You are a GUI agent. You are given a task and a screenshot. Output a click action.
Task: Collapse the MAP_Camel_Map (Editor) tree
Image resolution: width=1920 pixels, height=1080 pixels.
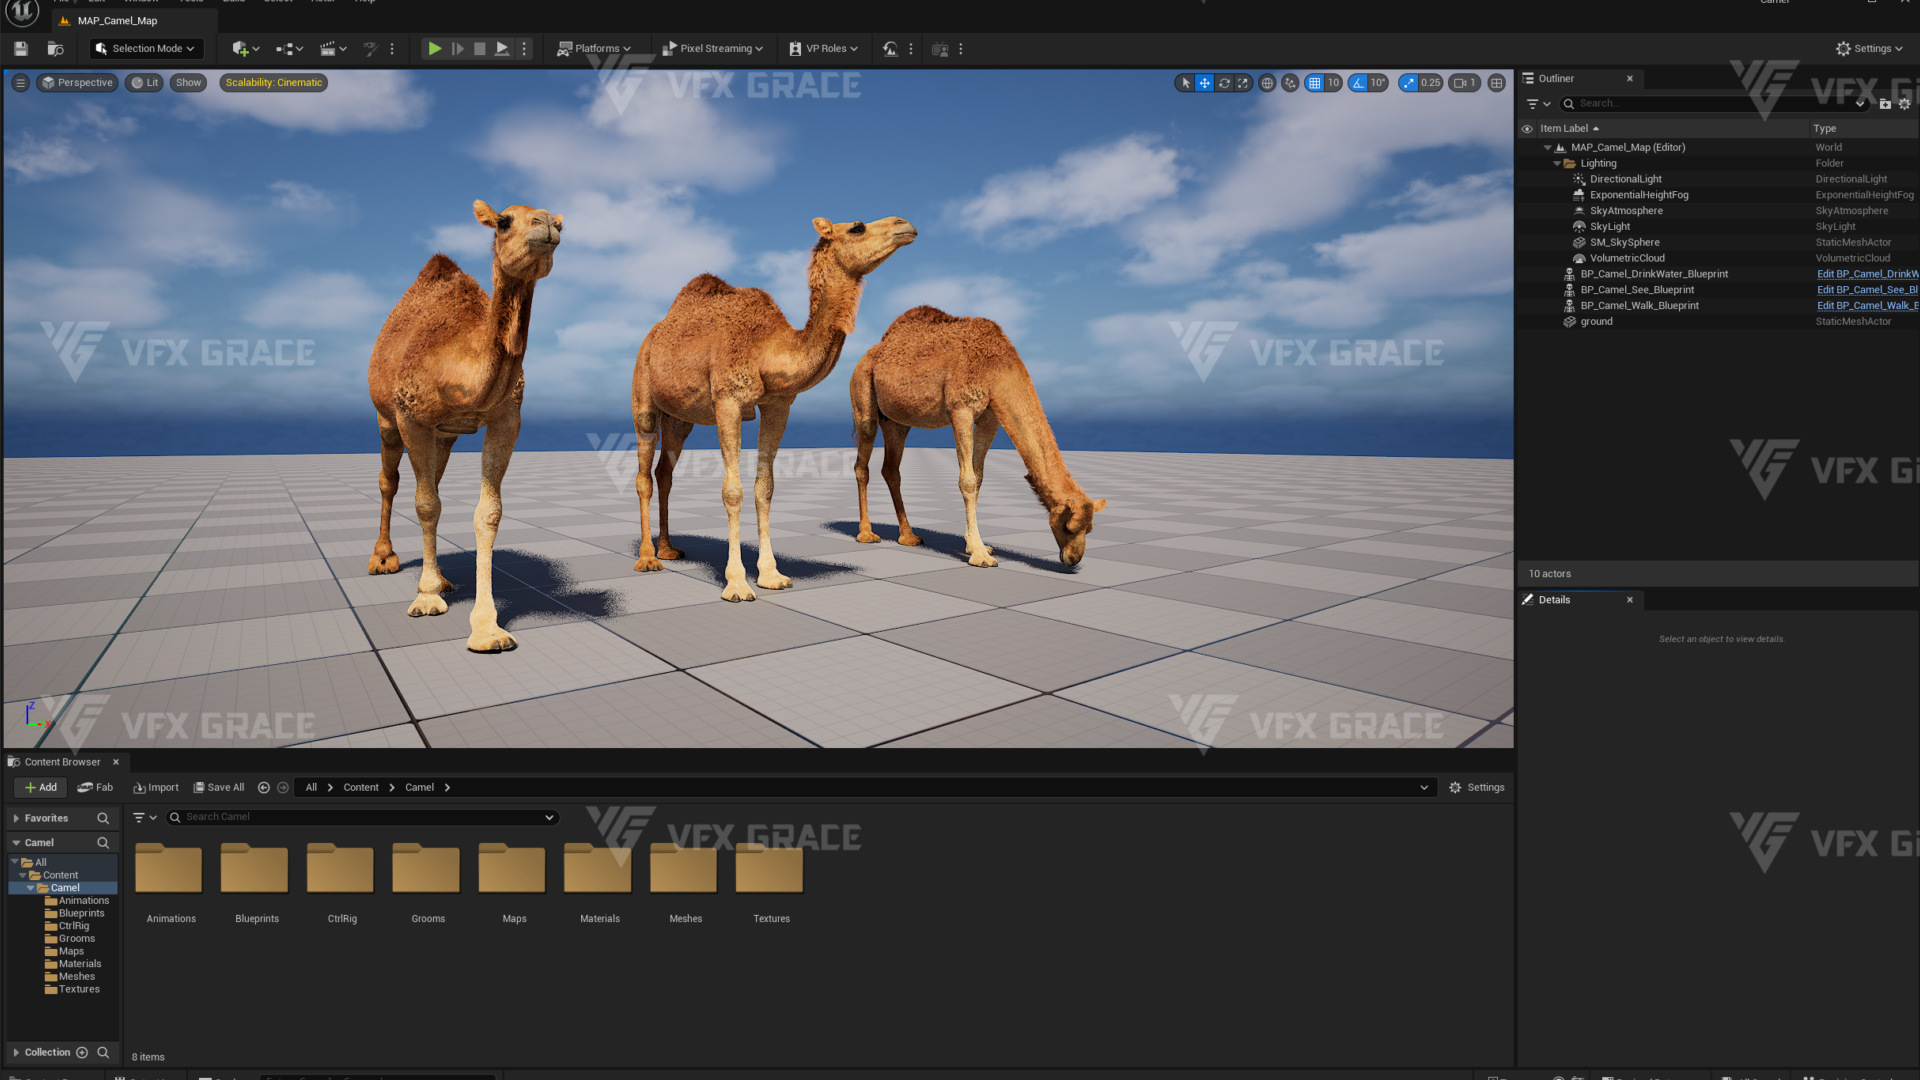tap(1548, 148)
